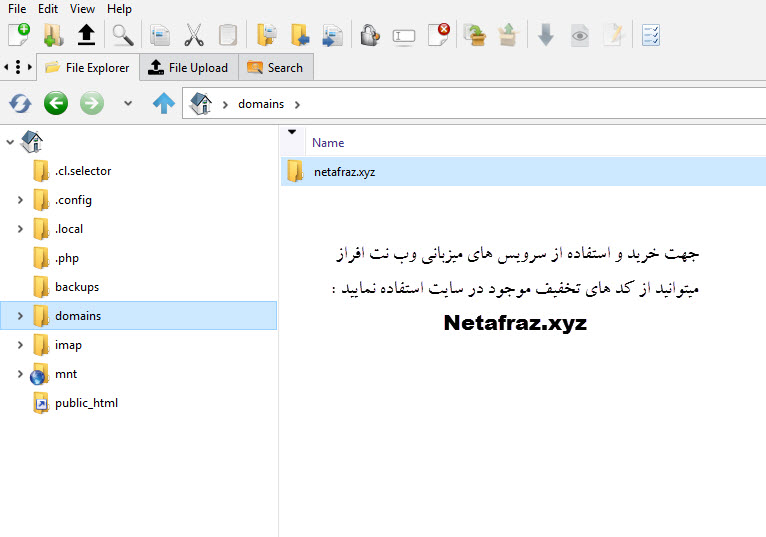Click the Move to folder icon
The image size is (766, 537).
pyautogui.click(x=299, y=35)
